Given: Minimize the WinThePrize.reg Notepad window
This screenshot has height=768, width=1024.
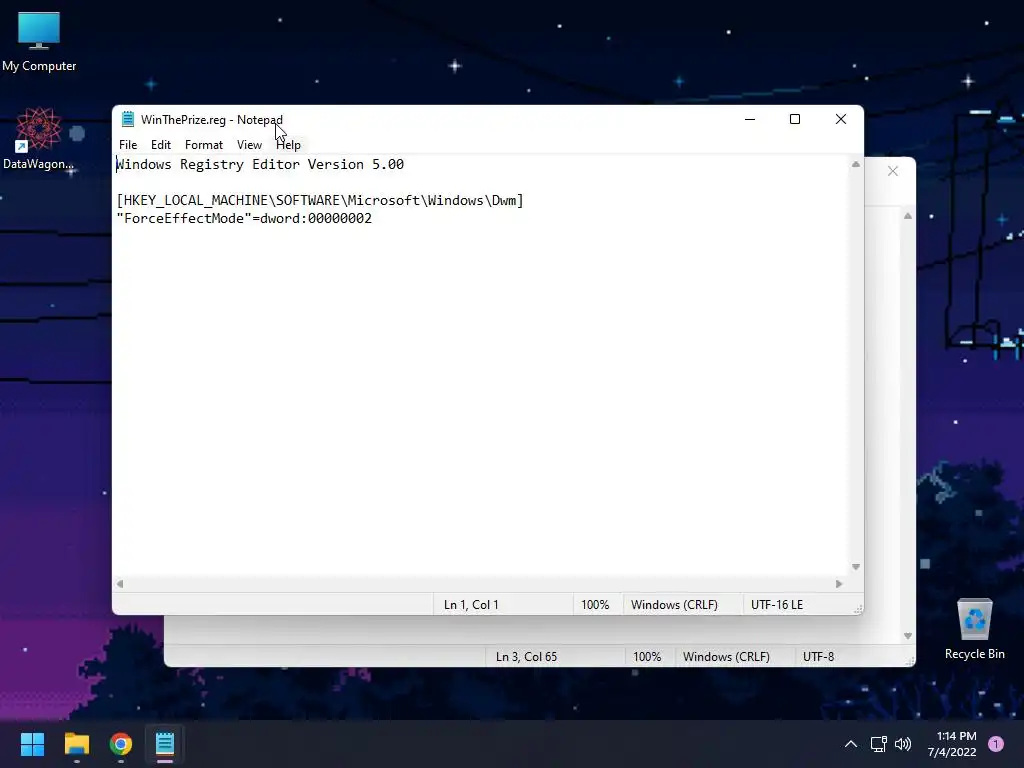Looking at the screenshot, I should point(750,120).
